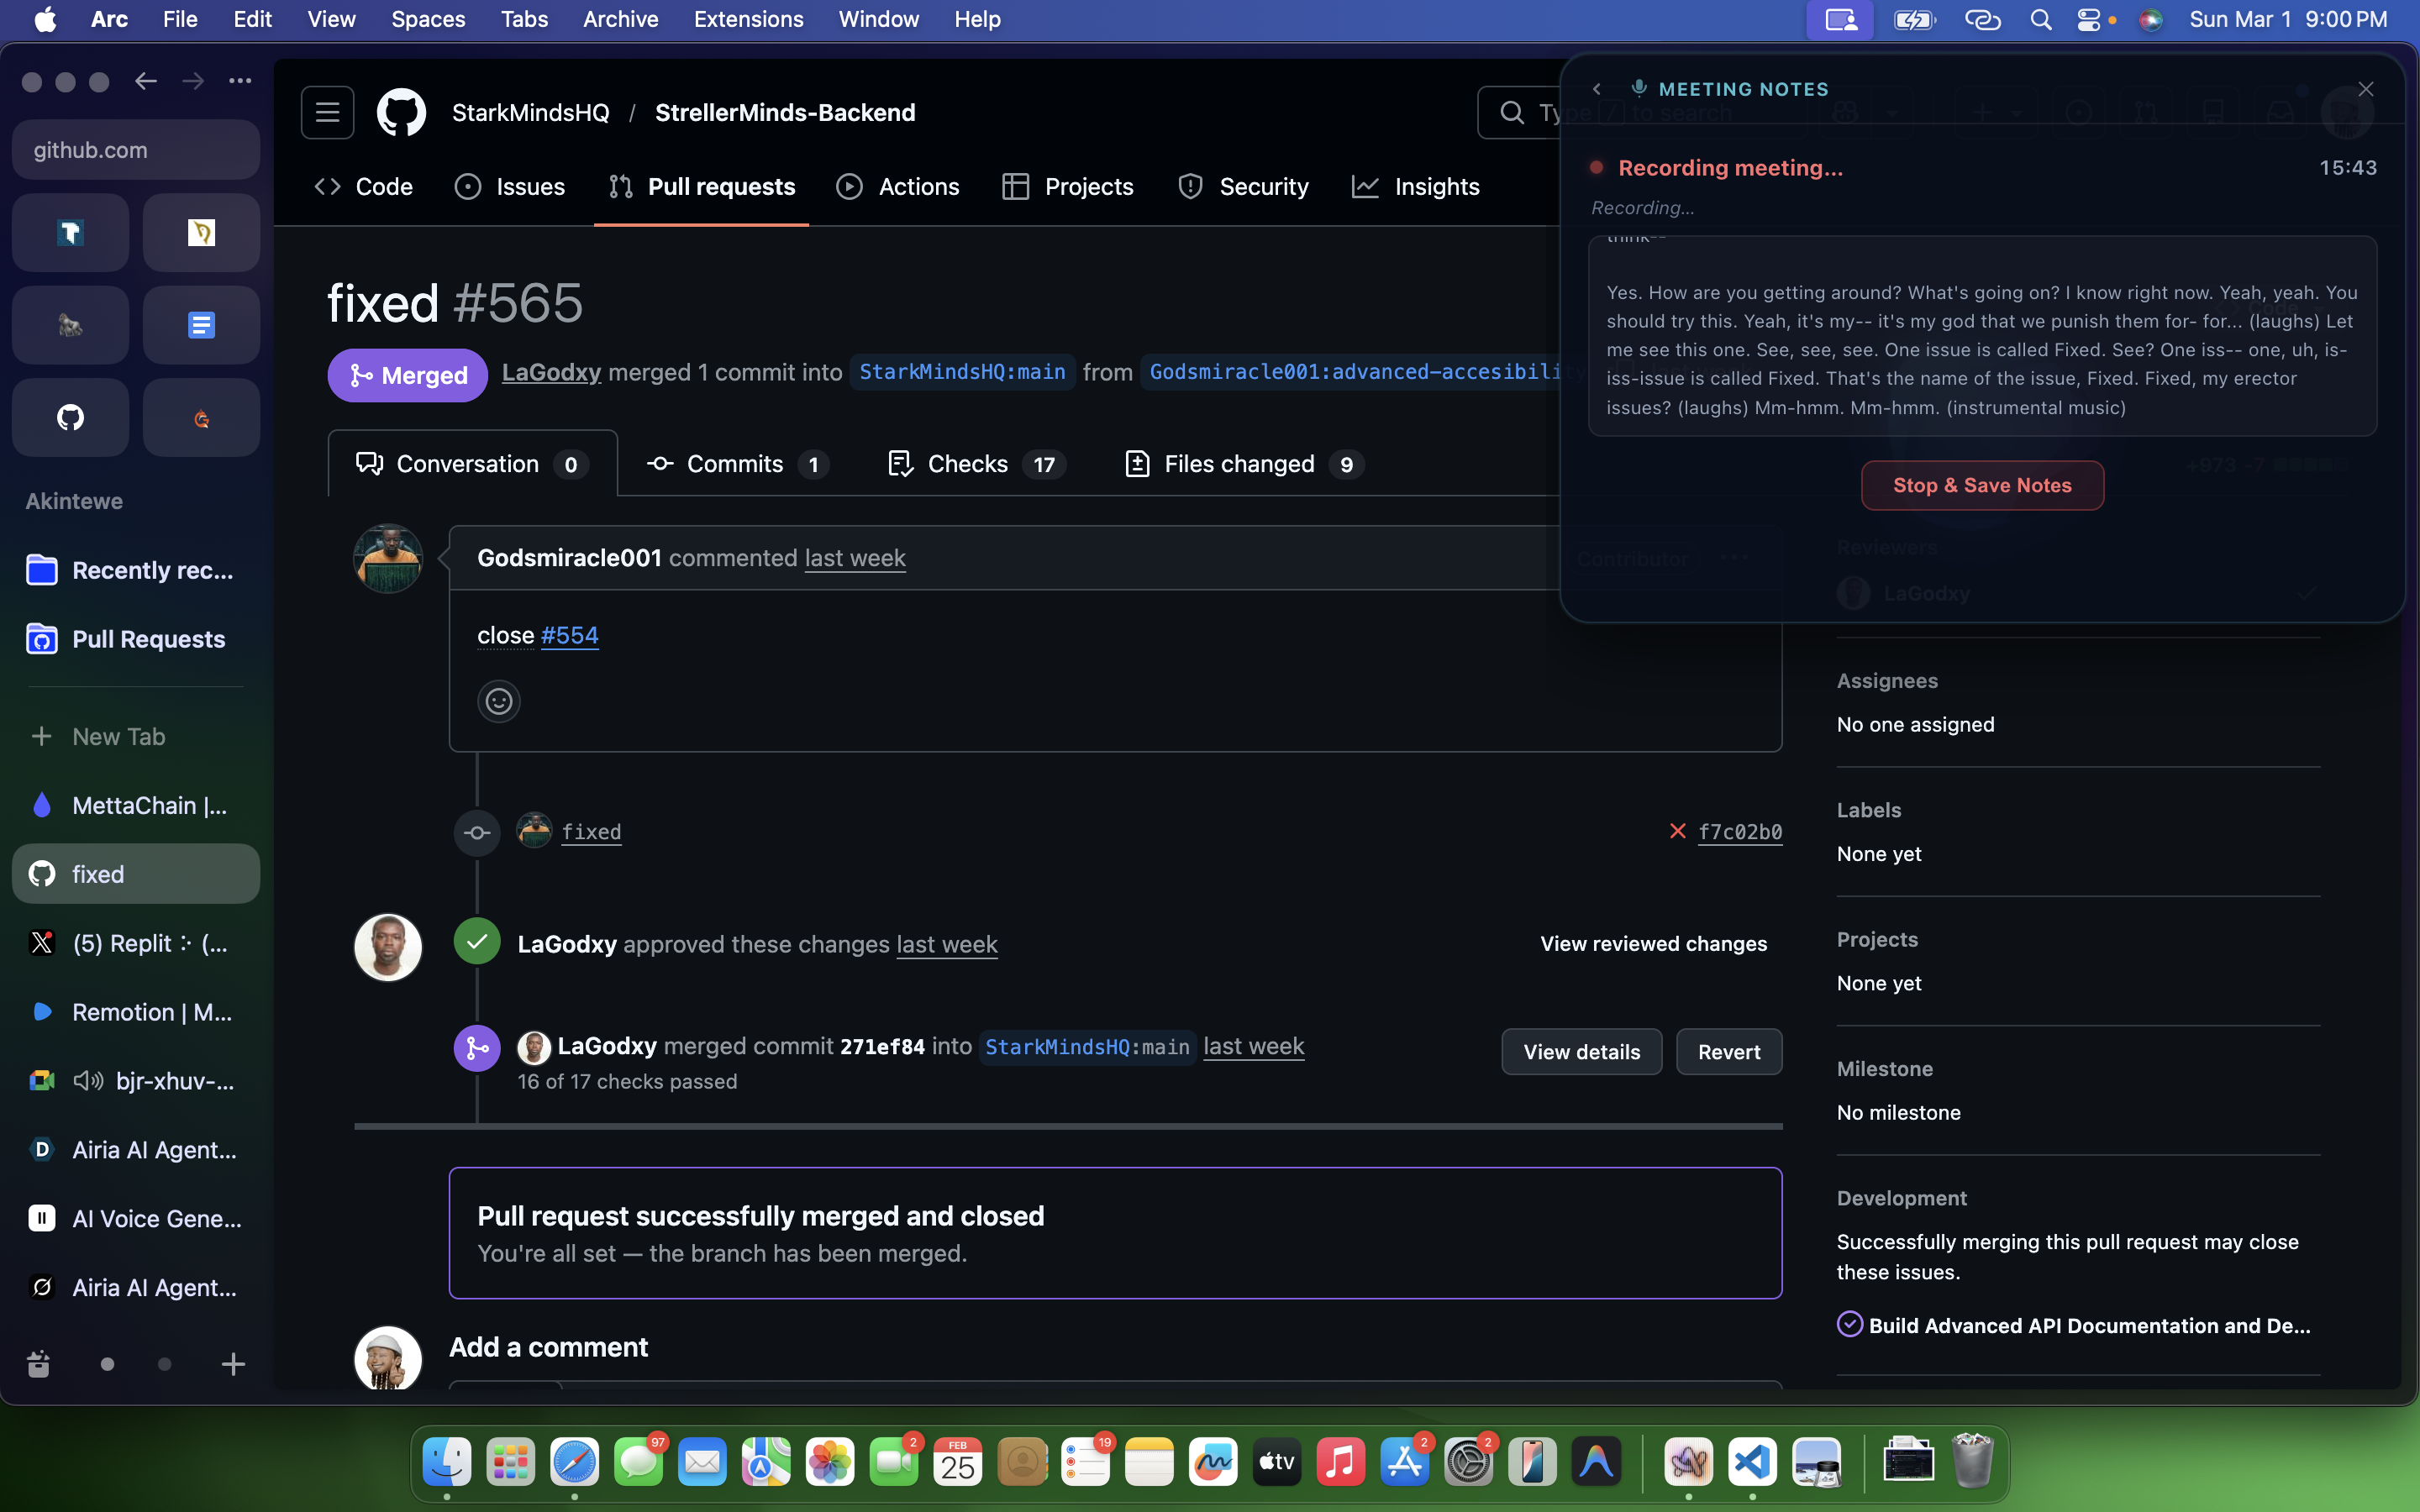The width and height of the screenshot is (2420, 1512).
Task: Add emoji reaction to Godsmiracle001's comment
Action: click(498, 701)
